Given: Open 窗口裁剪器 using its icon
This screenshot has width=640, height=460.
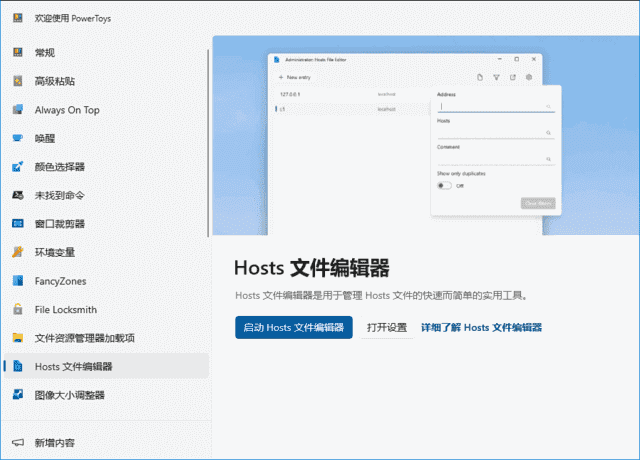Looking at the screenshot, I should (x=17, y=224).
